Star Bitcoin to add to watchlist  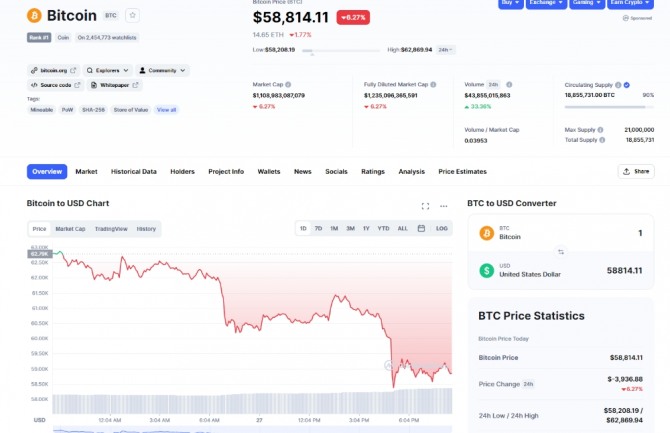133,15
